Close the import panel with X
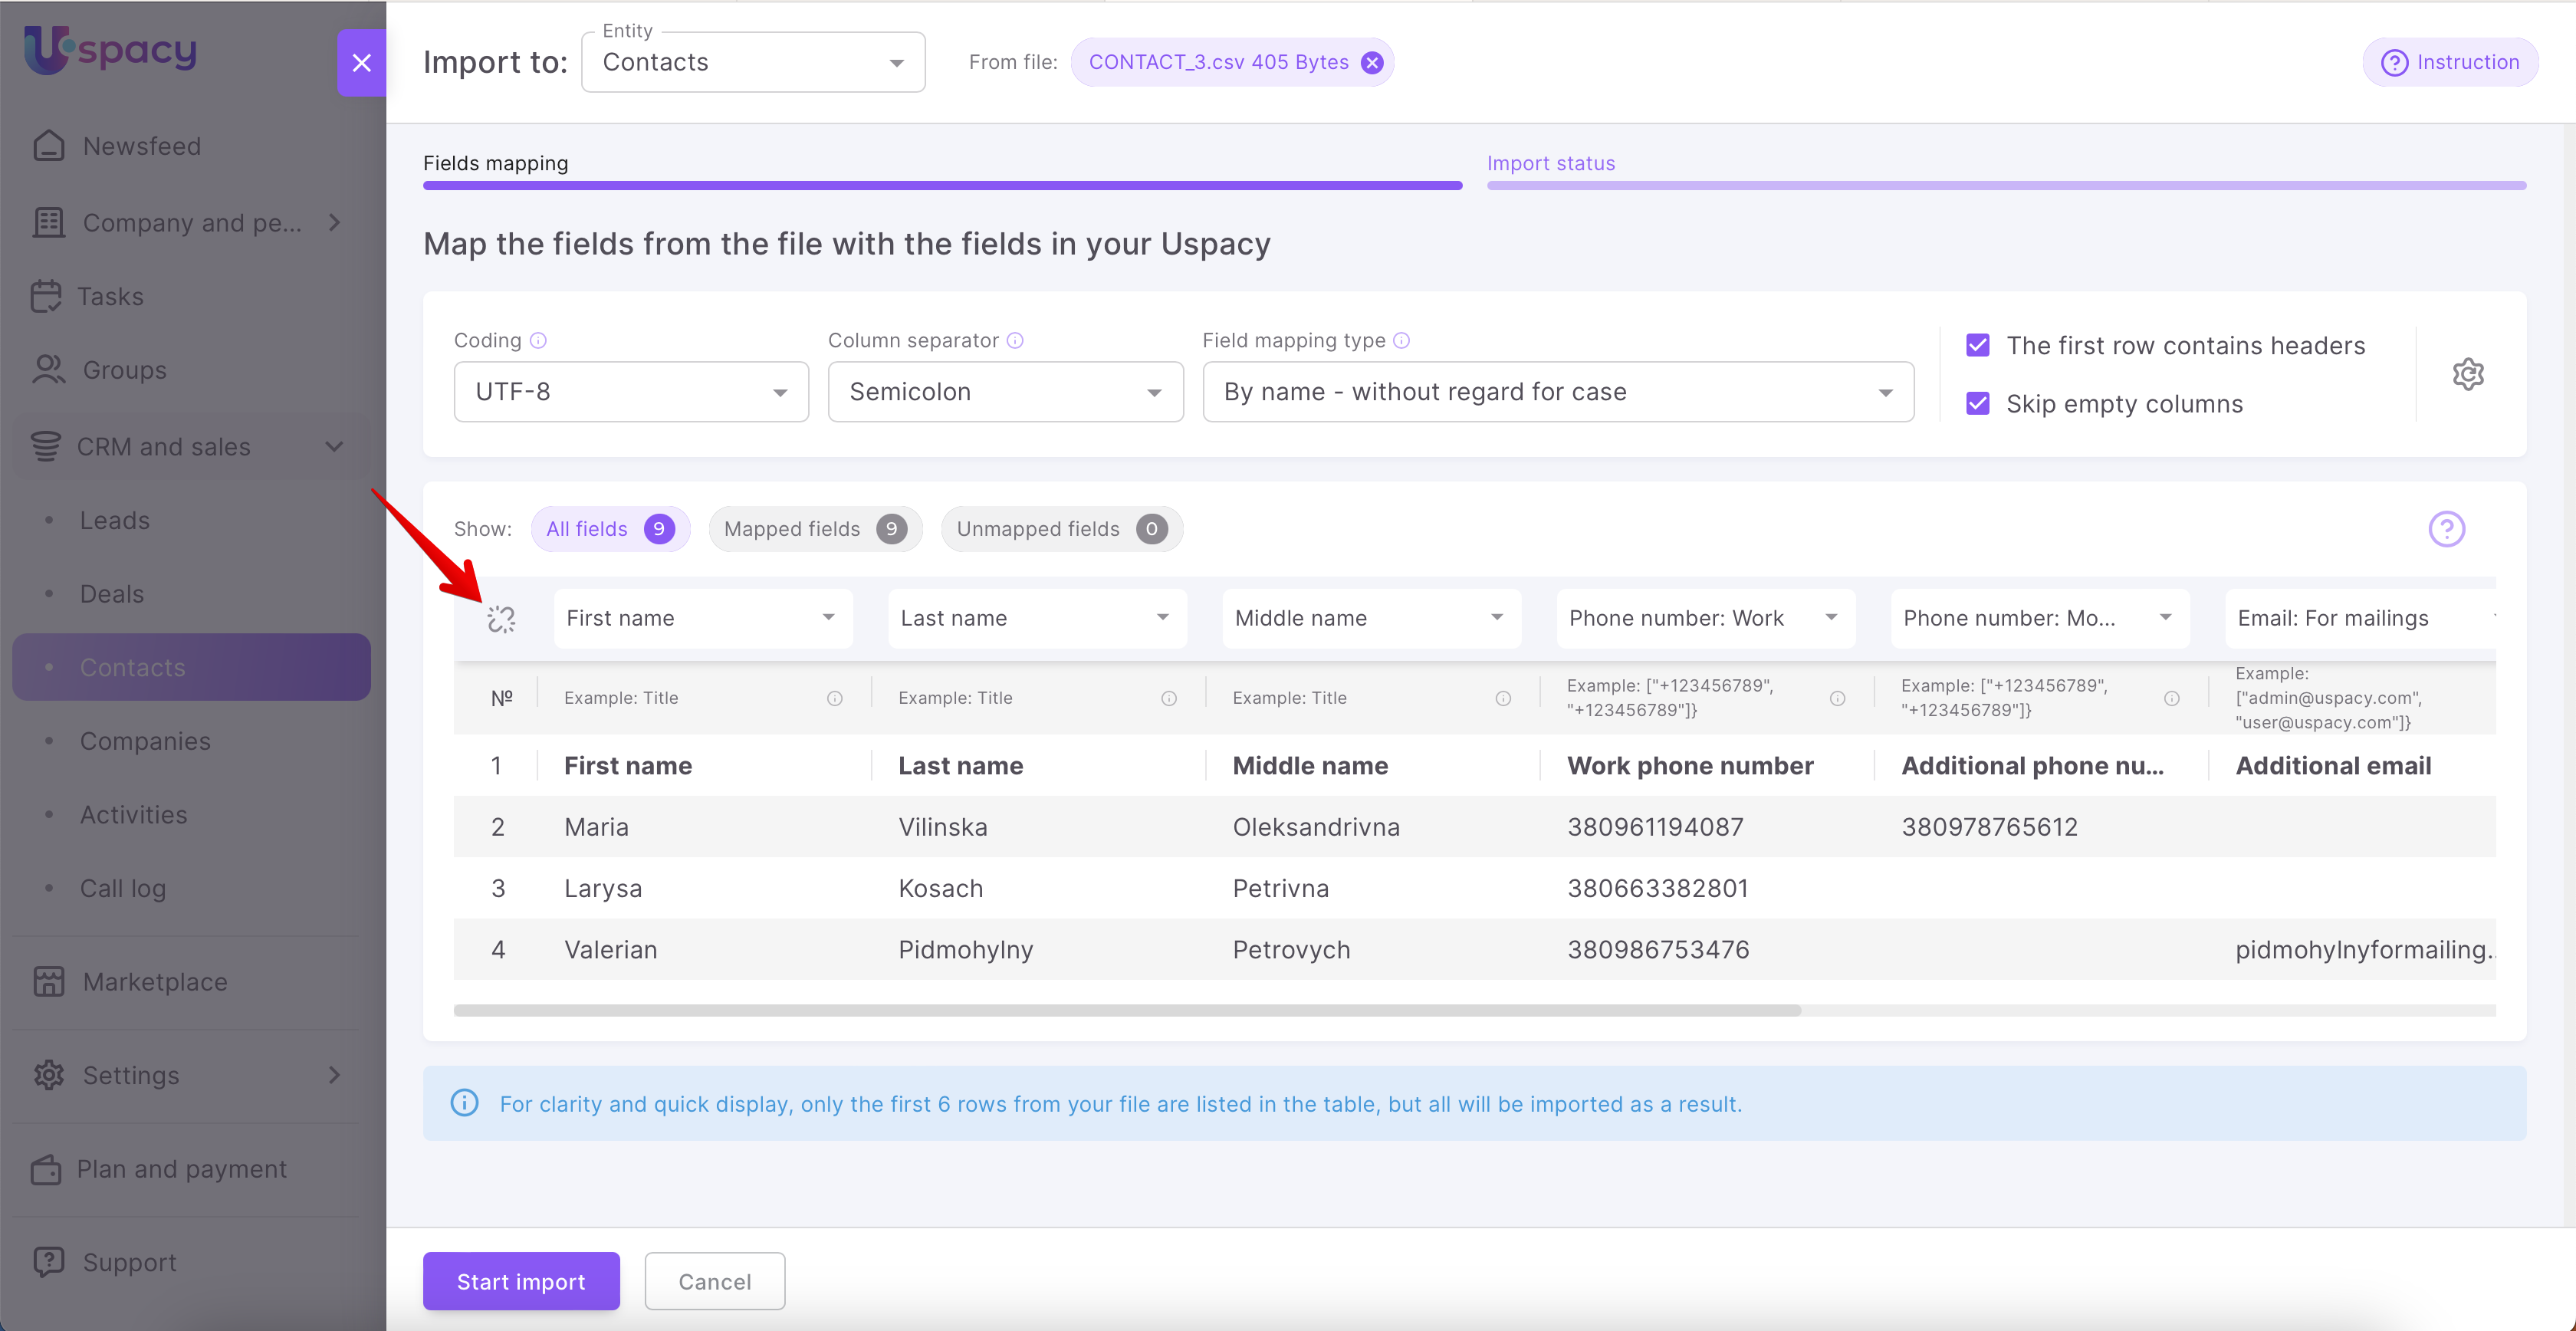This screenshot has height=1331, width=2576. click(361, 63)
